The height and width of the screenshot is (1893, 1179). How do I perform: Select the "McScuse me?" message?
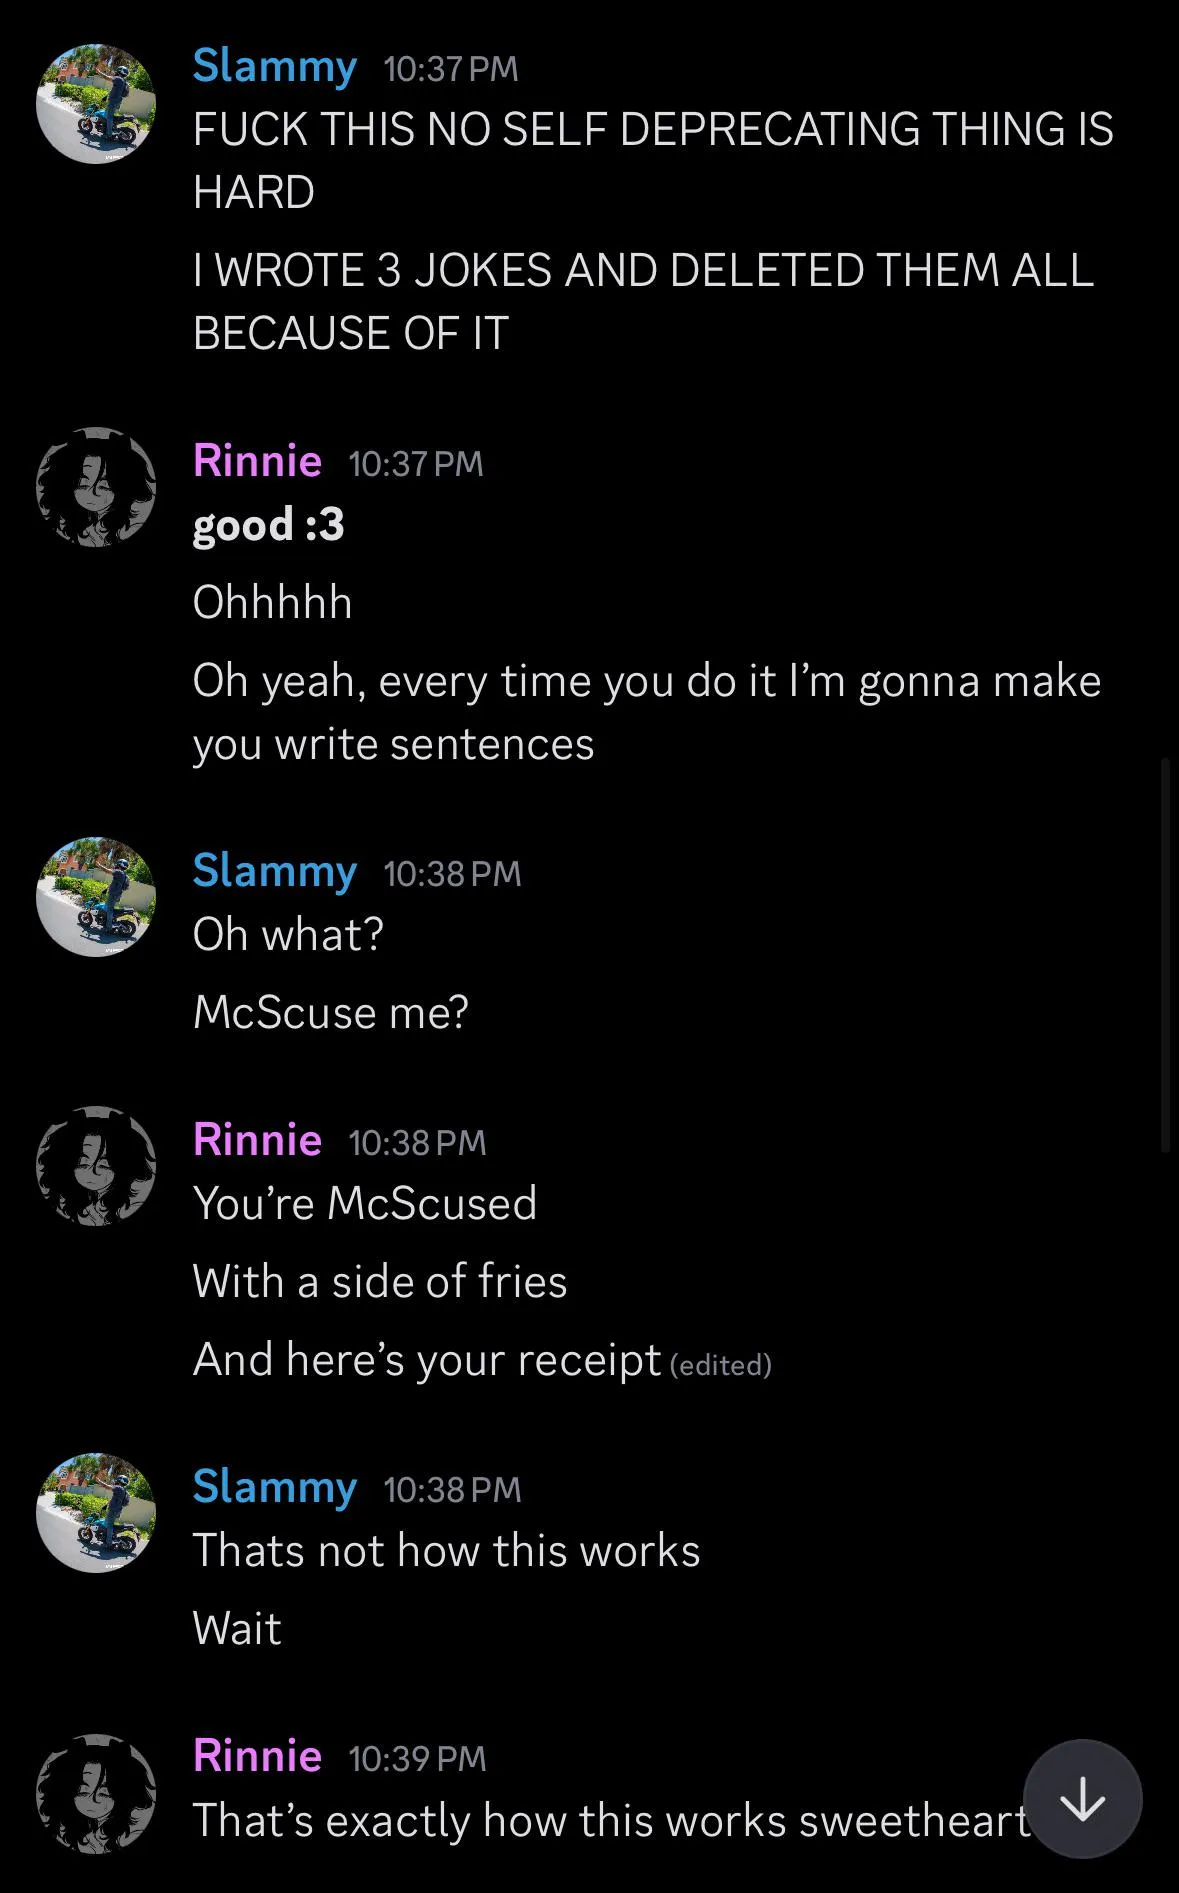pyautogui.click(x=330, y=1012)
